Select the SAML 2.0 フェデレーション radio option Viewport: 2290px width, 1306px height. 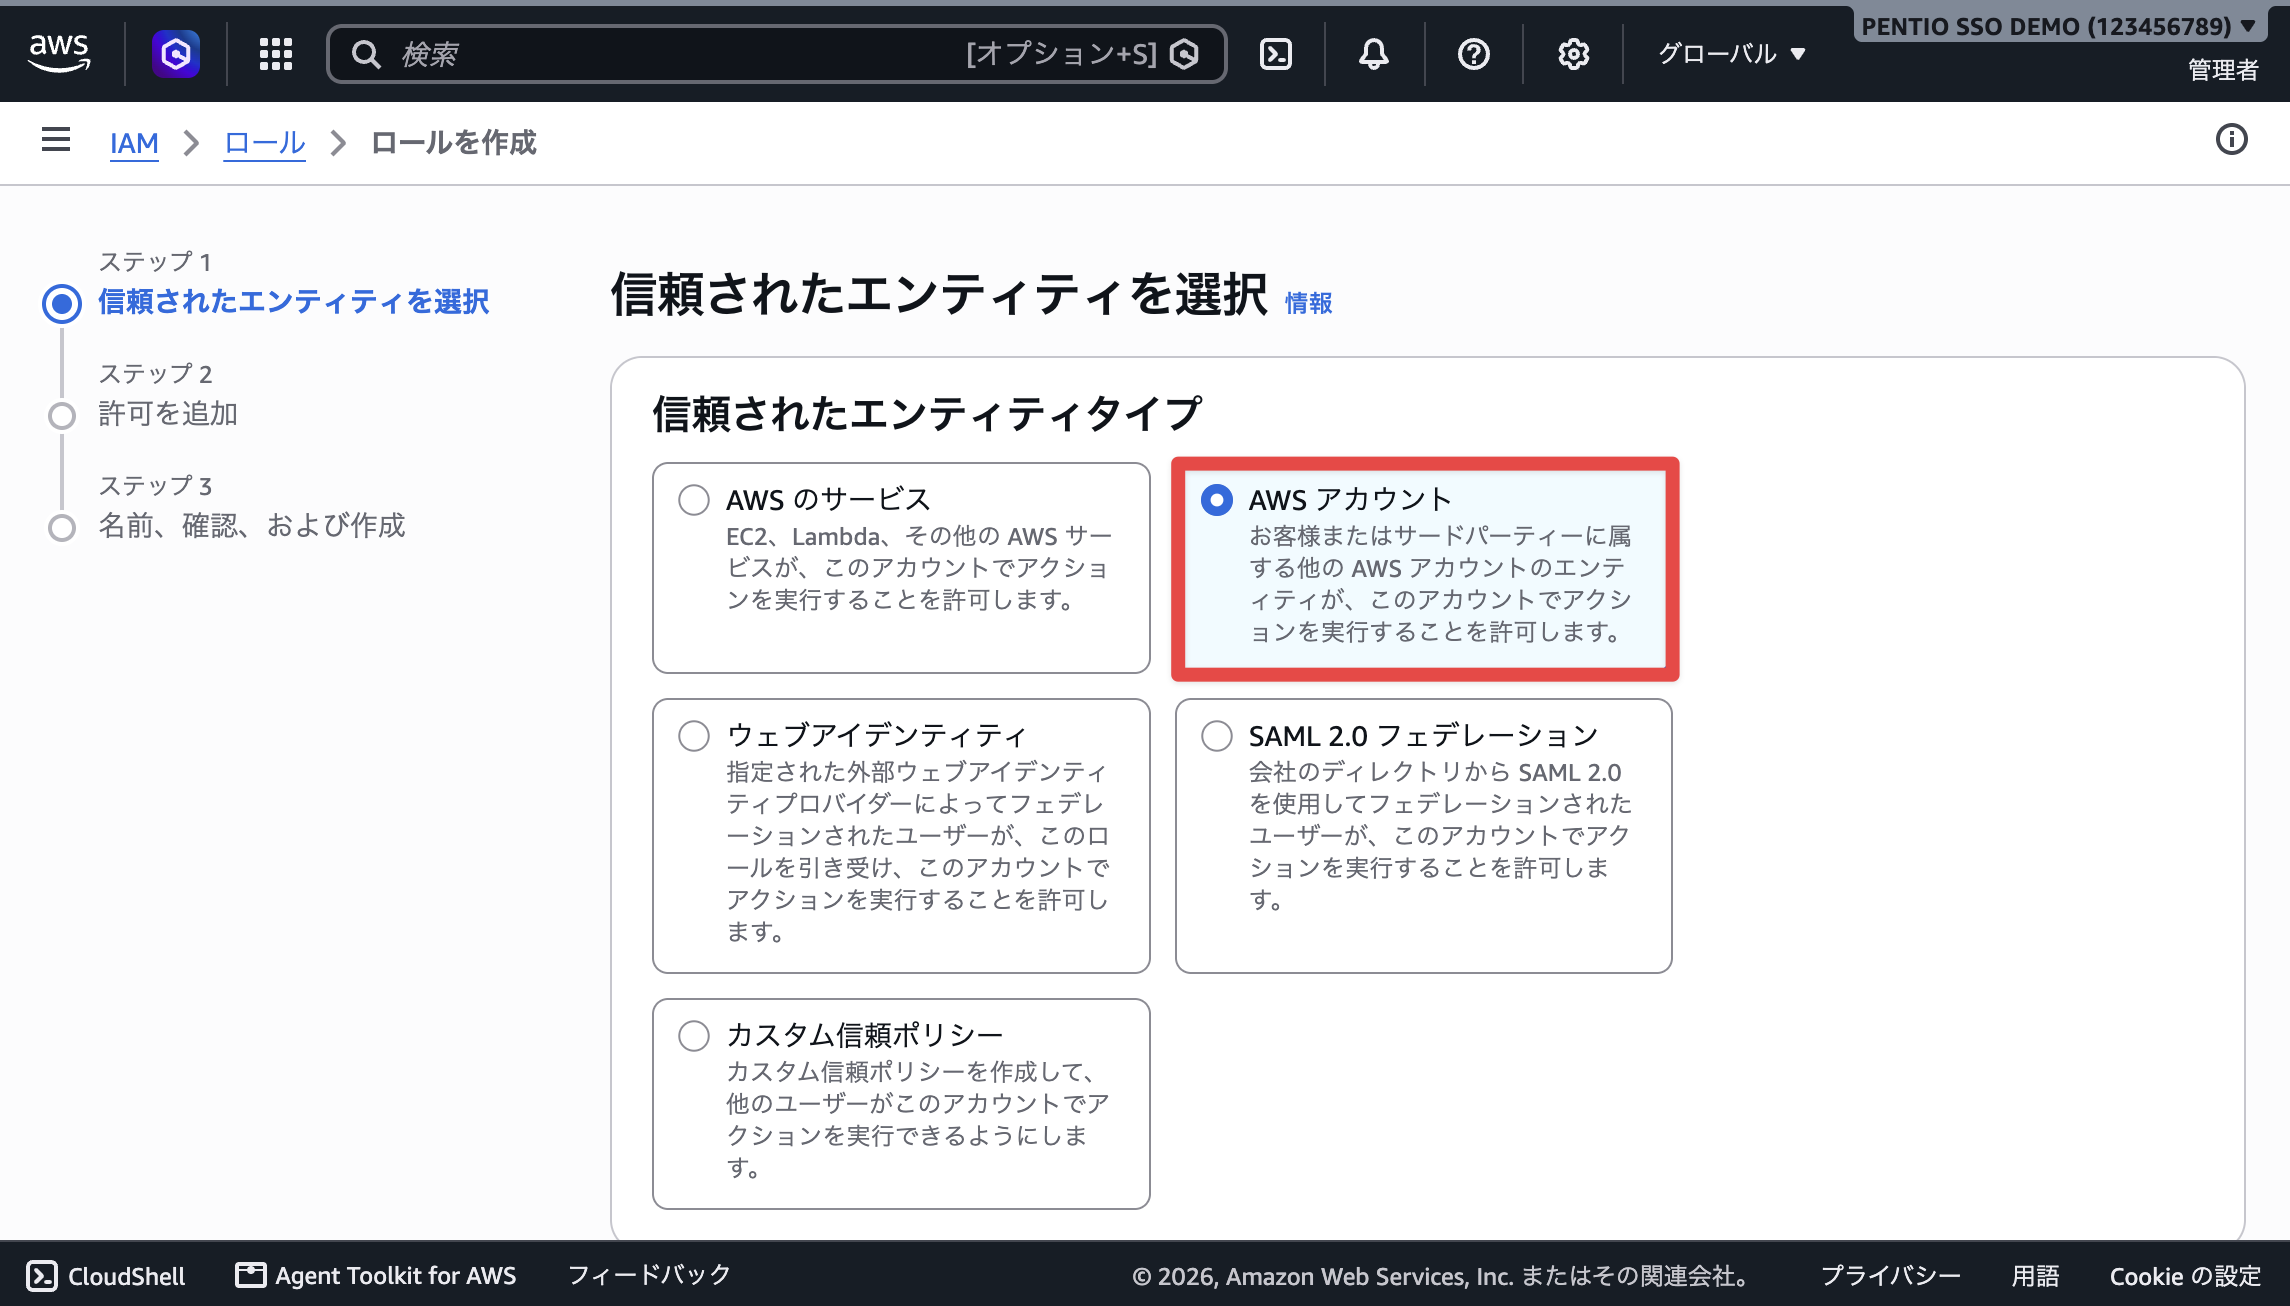tap(1217, 736)
